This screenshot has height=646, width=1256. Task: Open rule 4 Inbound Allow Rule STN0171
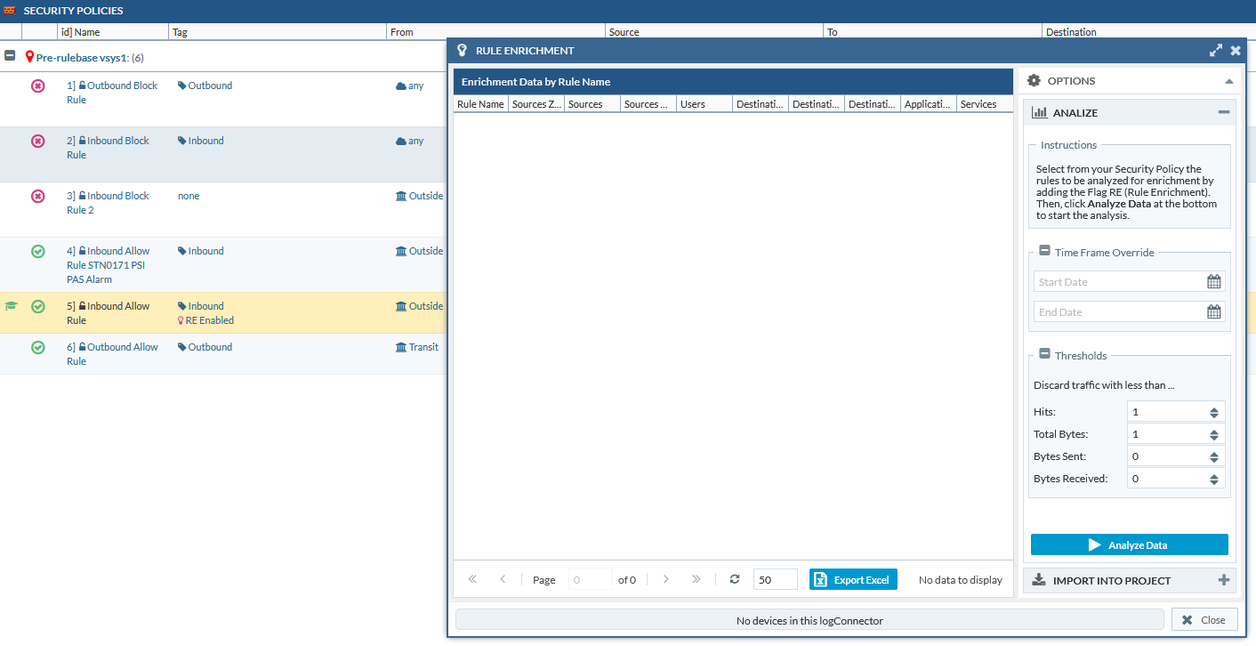[108, 265]
